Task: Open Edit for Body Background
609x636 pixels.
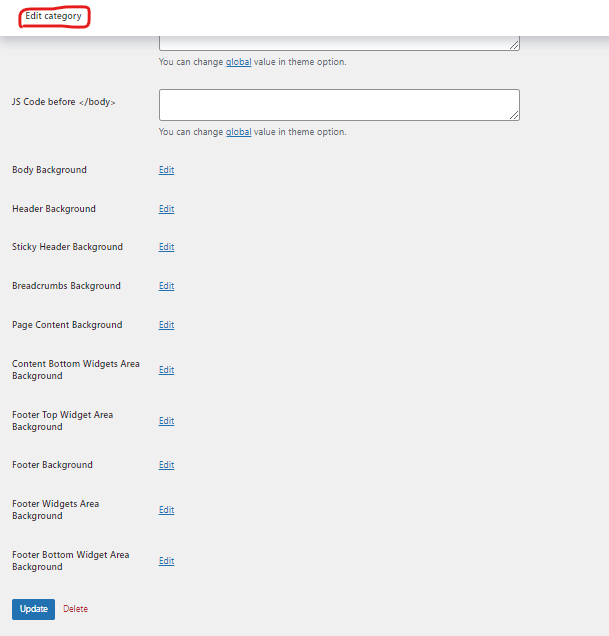Action: [x=166, y=170]
